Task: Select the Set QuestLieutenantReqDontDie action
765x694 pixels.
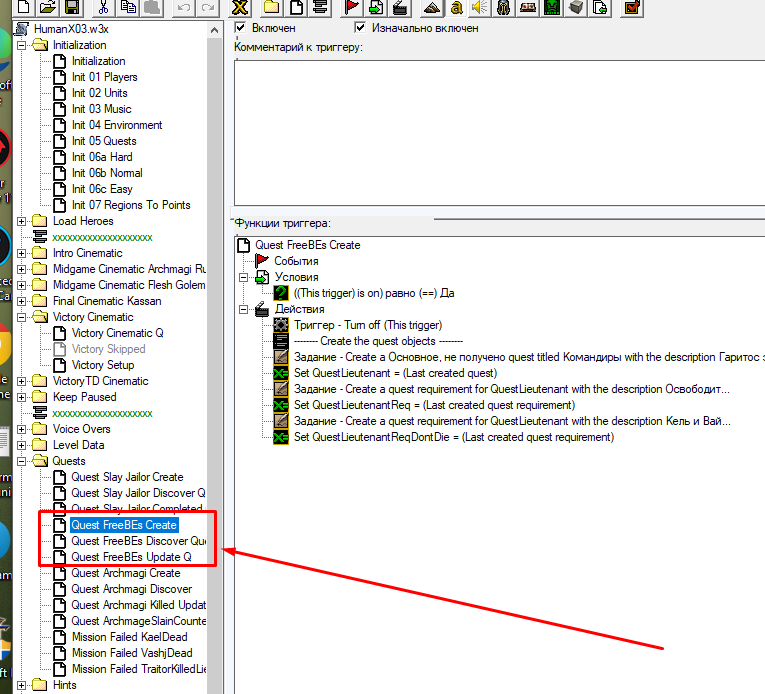Action: [x=454, y=437]
